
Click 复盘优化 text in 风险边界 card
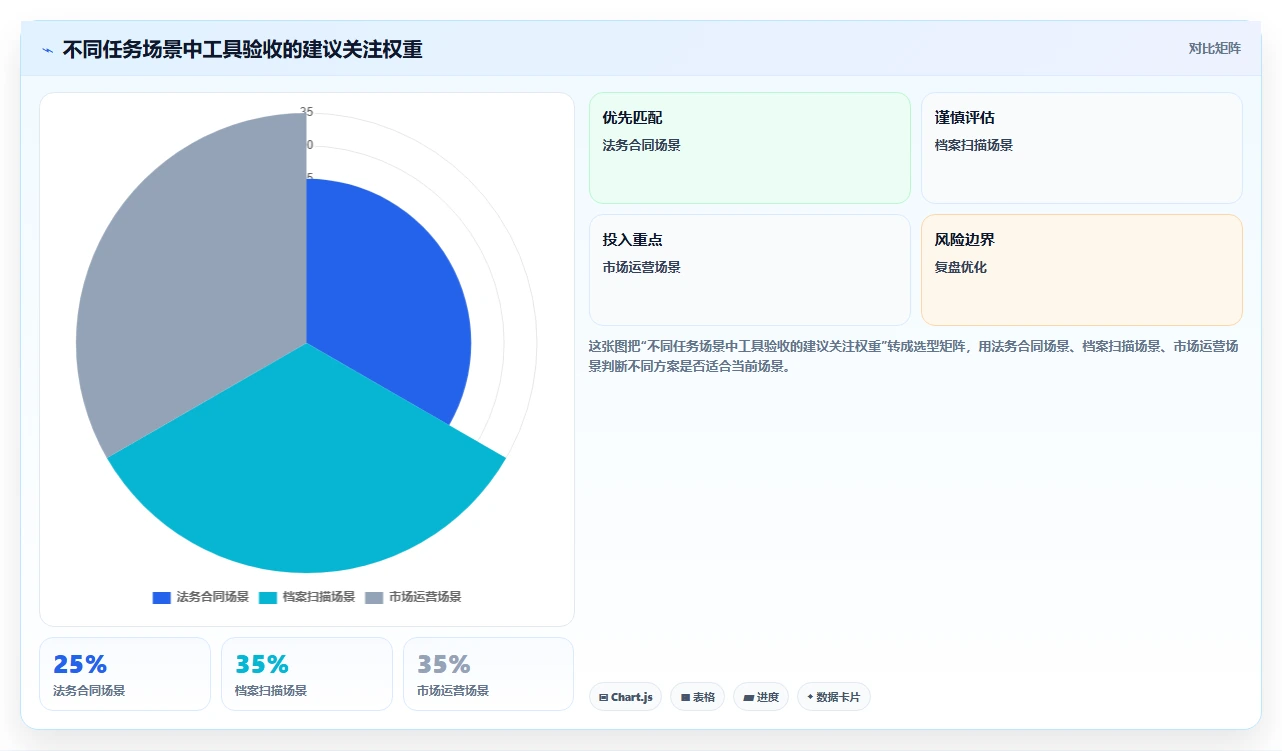click(961, 268)
